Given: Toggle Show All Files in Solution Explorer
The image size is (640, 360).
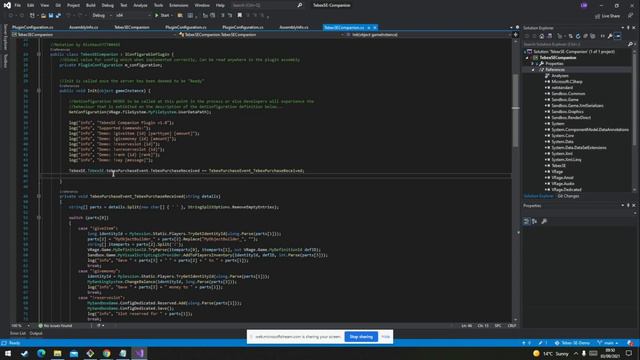Looking at the screenshot, I should click(593, 36).
